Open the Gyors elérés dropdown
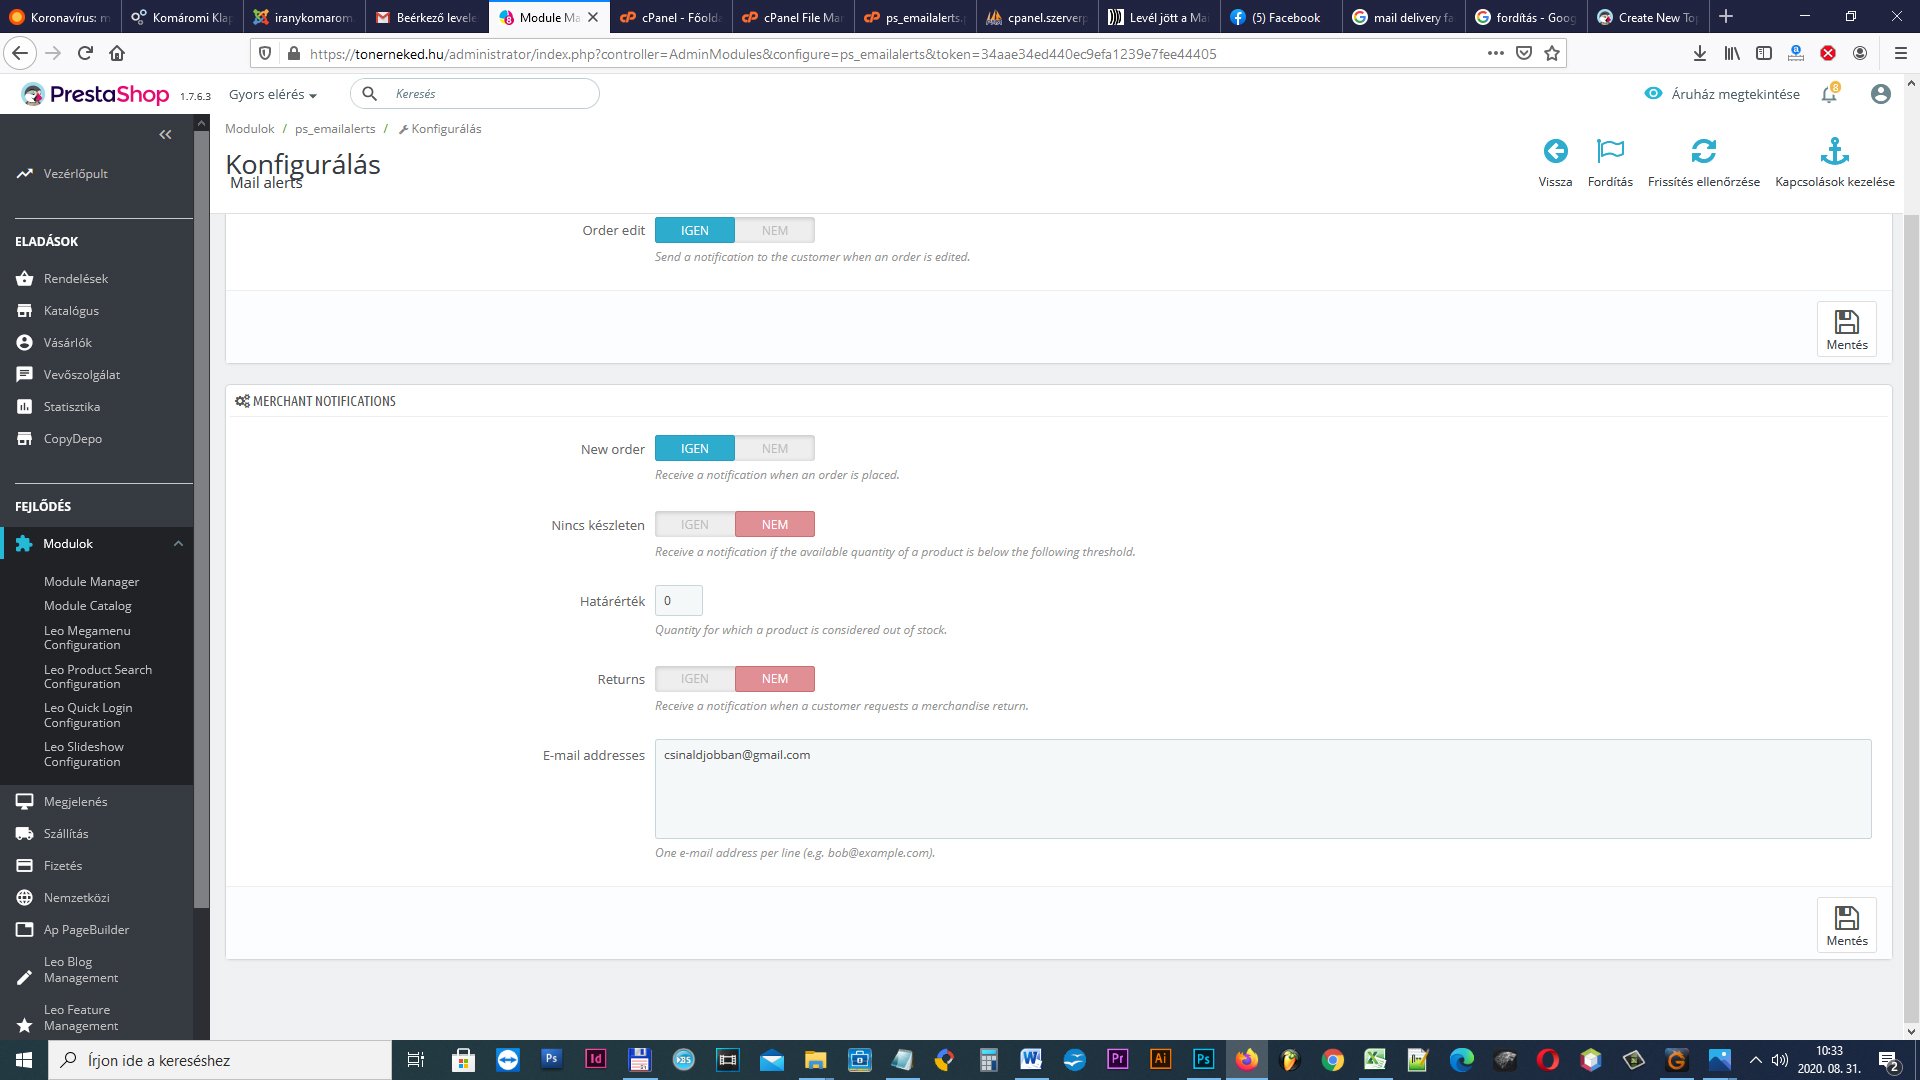 tap(272, 94)
